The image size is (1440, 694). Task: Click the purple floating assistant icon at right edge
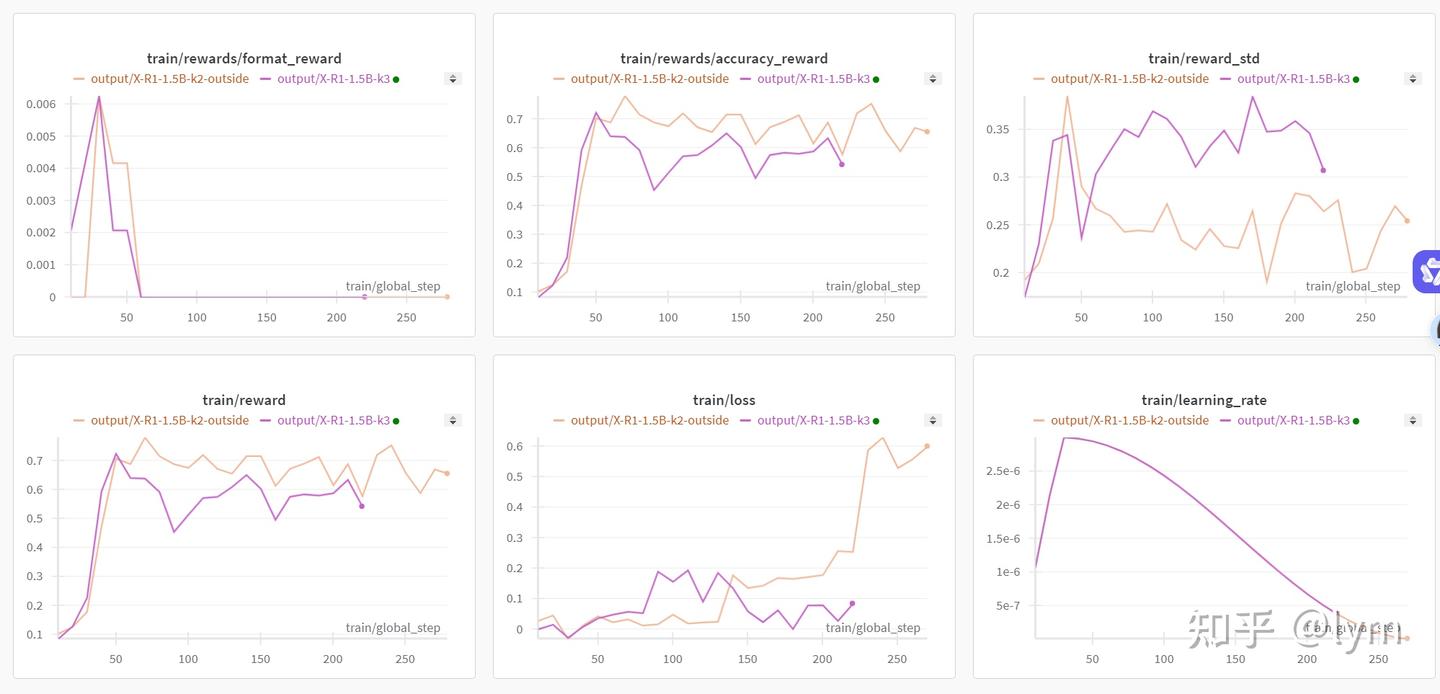1428,272
